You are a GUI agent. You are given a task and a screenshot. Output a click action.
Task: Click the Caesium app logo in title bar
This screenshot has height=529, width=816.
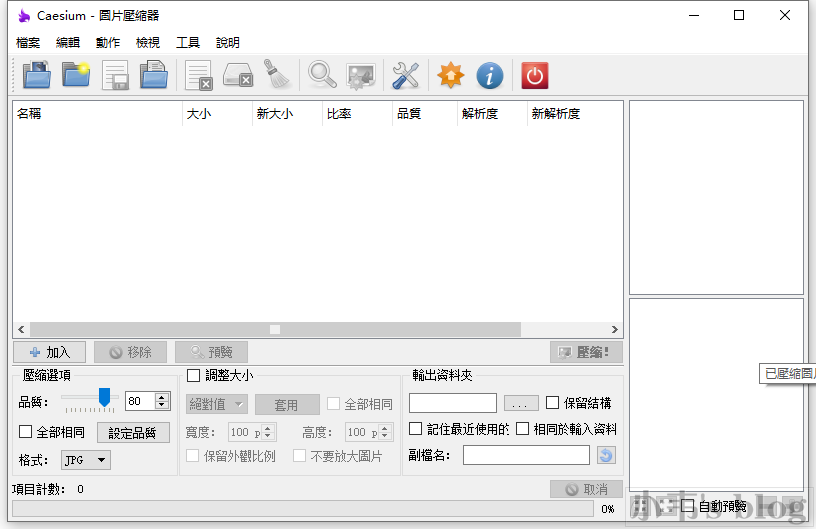point(24,16)
